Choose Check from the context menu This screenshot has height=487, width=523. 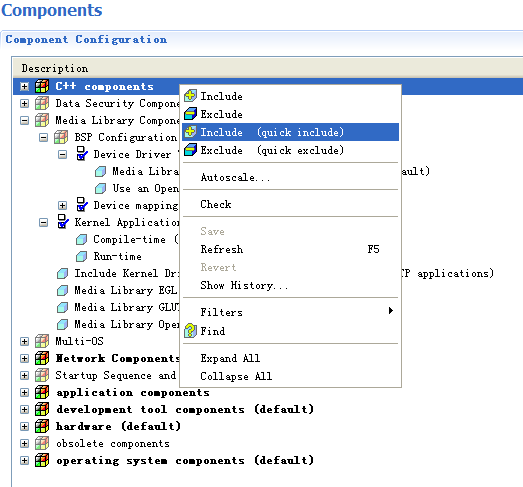291,204
